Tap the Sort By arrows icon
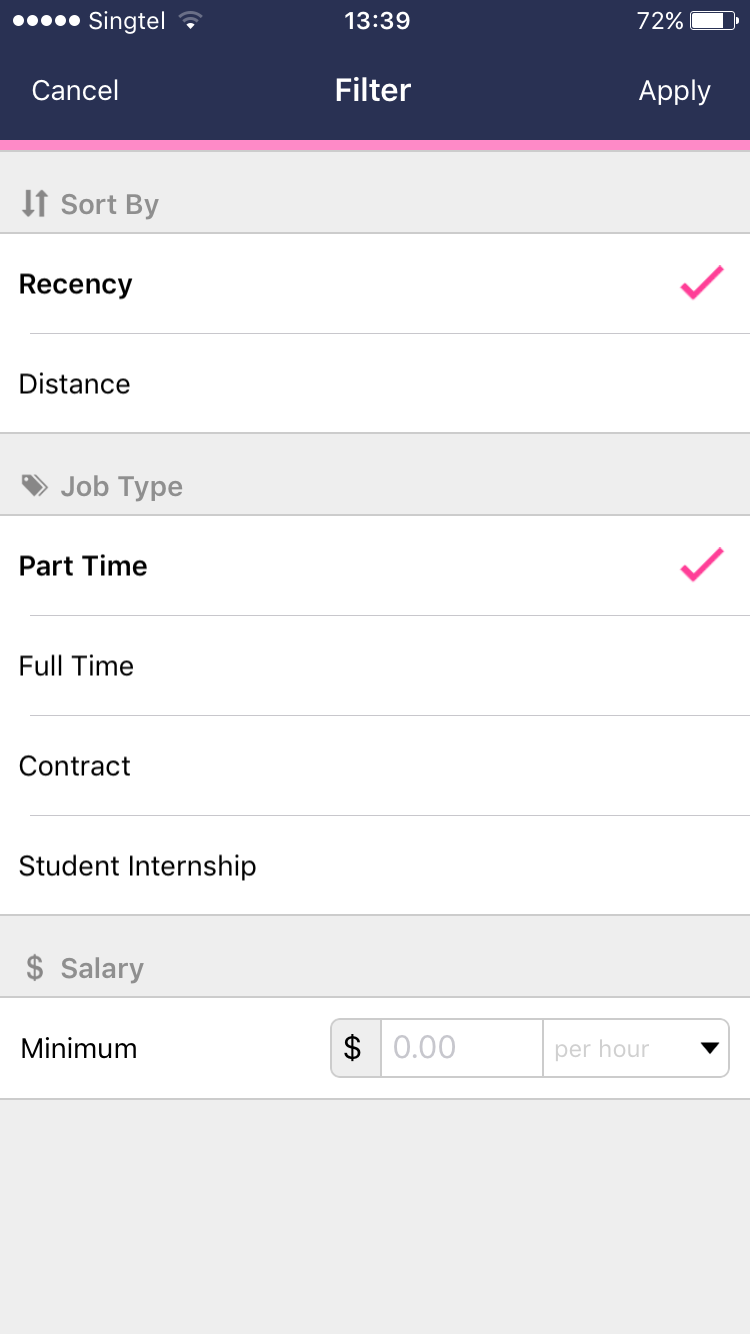Image resolution: width=750 pixels, height=1334 pixels. [34, 204]
